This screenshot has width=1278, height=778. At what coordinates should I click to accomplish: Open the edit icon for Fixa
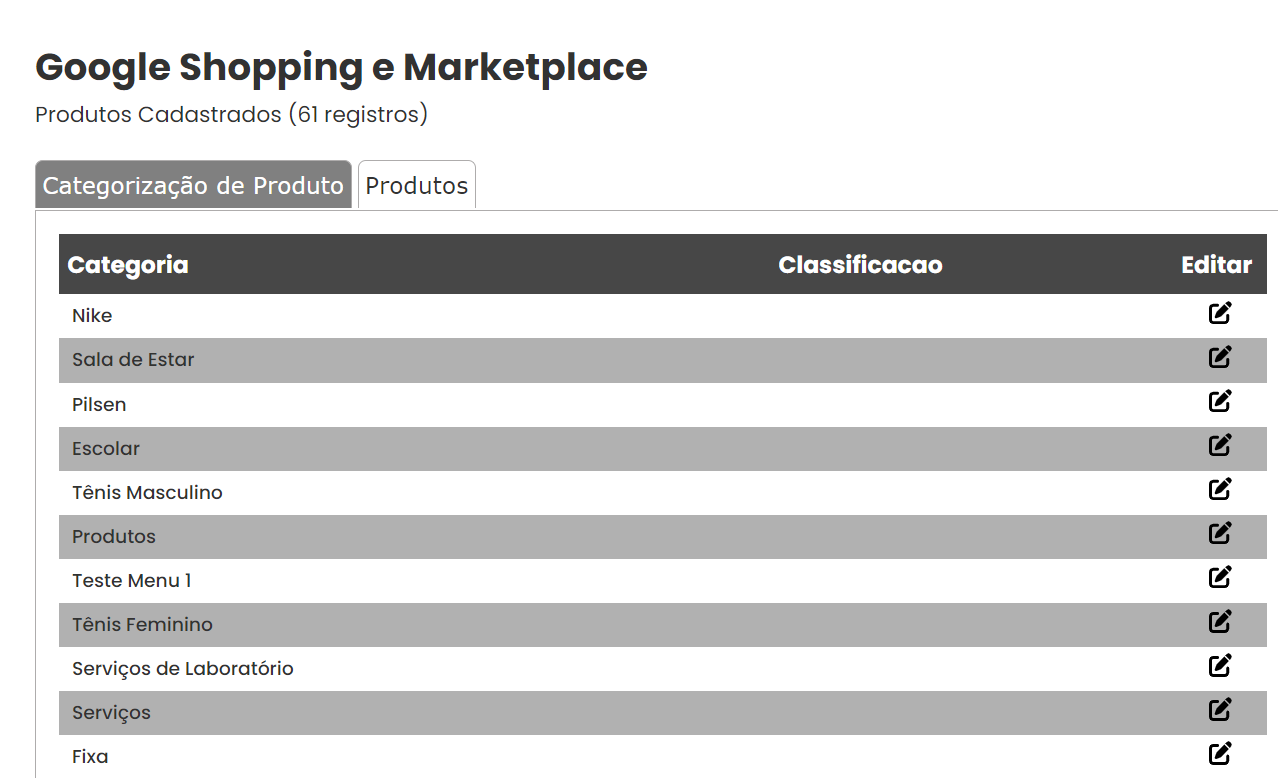tap(1219, 753)
